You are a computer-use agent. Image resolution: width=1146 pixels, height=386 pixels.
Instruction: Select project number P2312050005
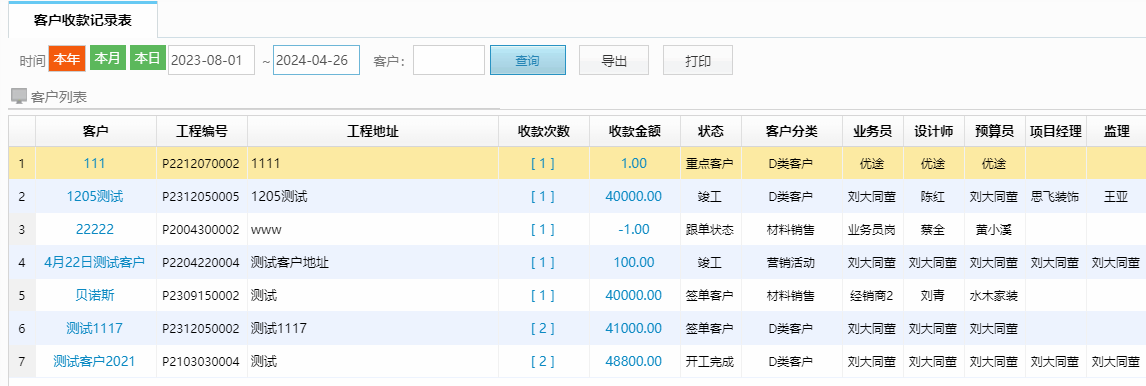(x=201, y=197)
